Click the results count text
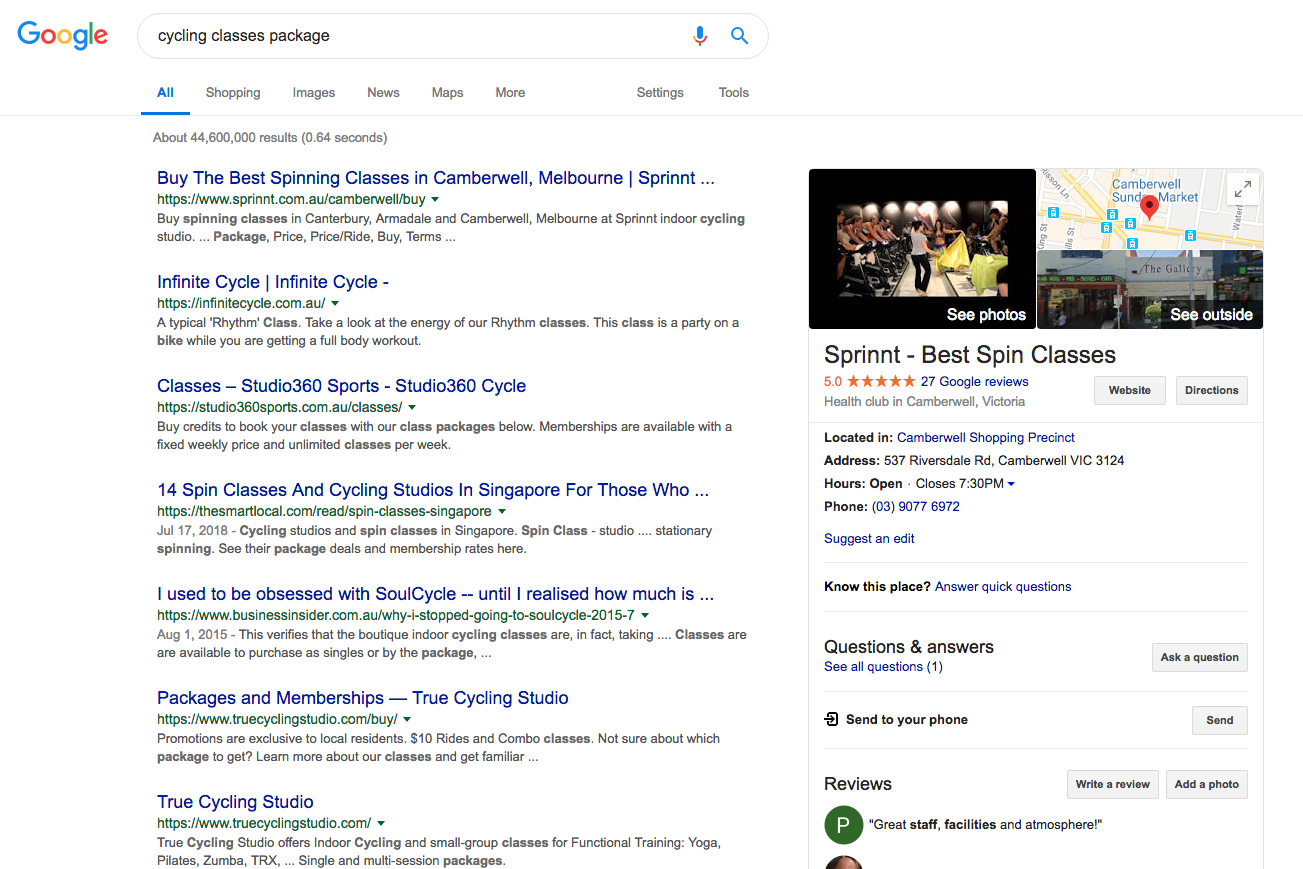 click(270, 137)
